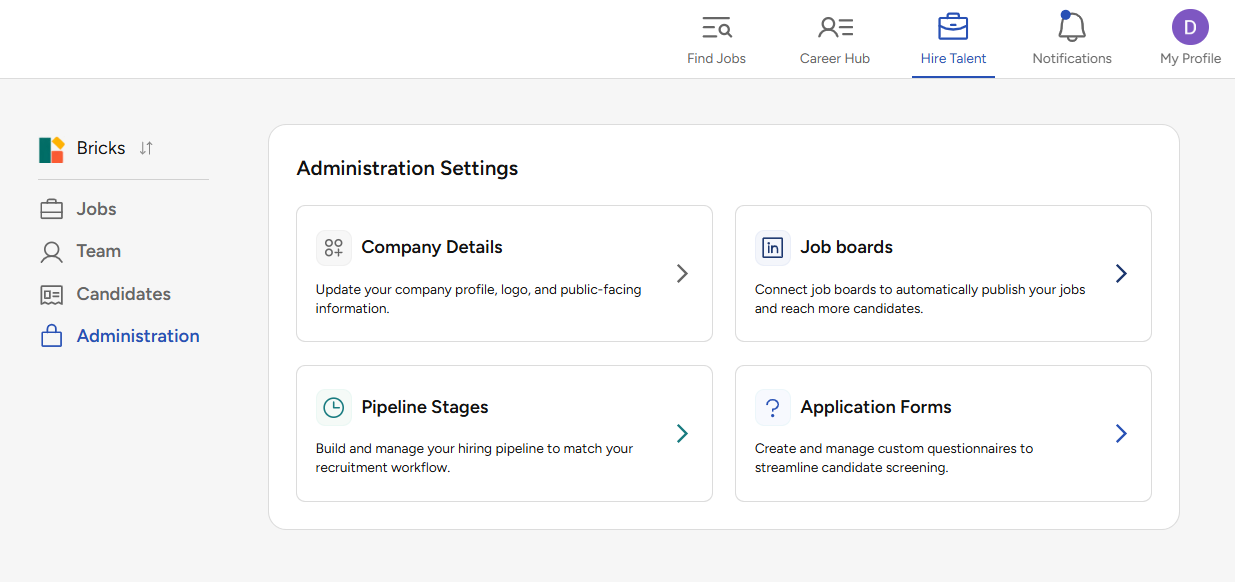The width and height of the screenshot is (1235, 582).
Task: Click the chevron arrow on Pipeline Stages card
Action: click(682, 433)
